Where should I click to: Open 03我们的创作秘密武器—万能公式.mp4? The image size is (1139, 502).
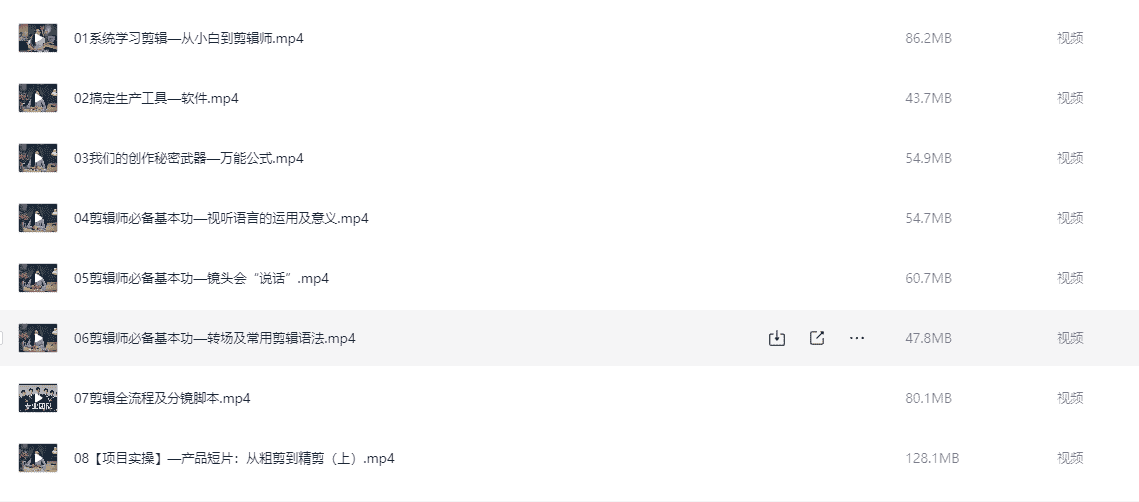[x=189, y=158]
